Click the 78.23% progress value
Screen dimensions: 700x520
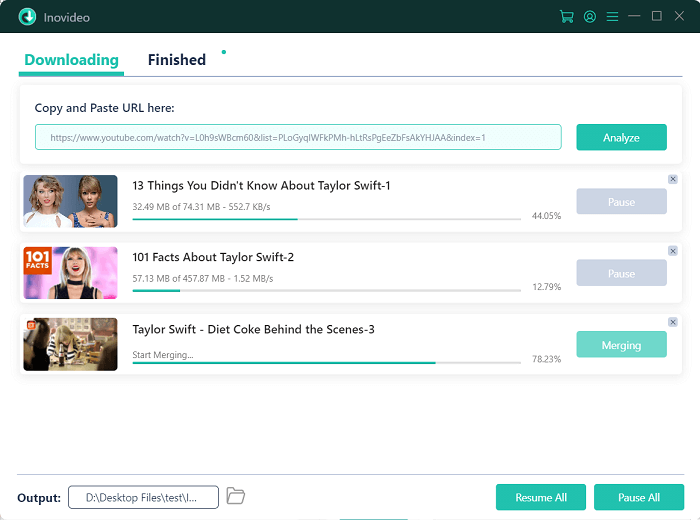(546, 359)
